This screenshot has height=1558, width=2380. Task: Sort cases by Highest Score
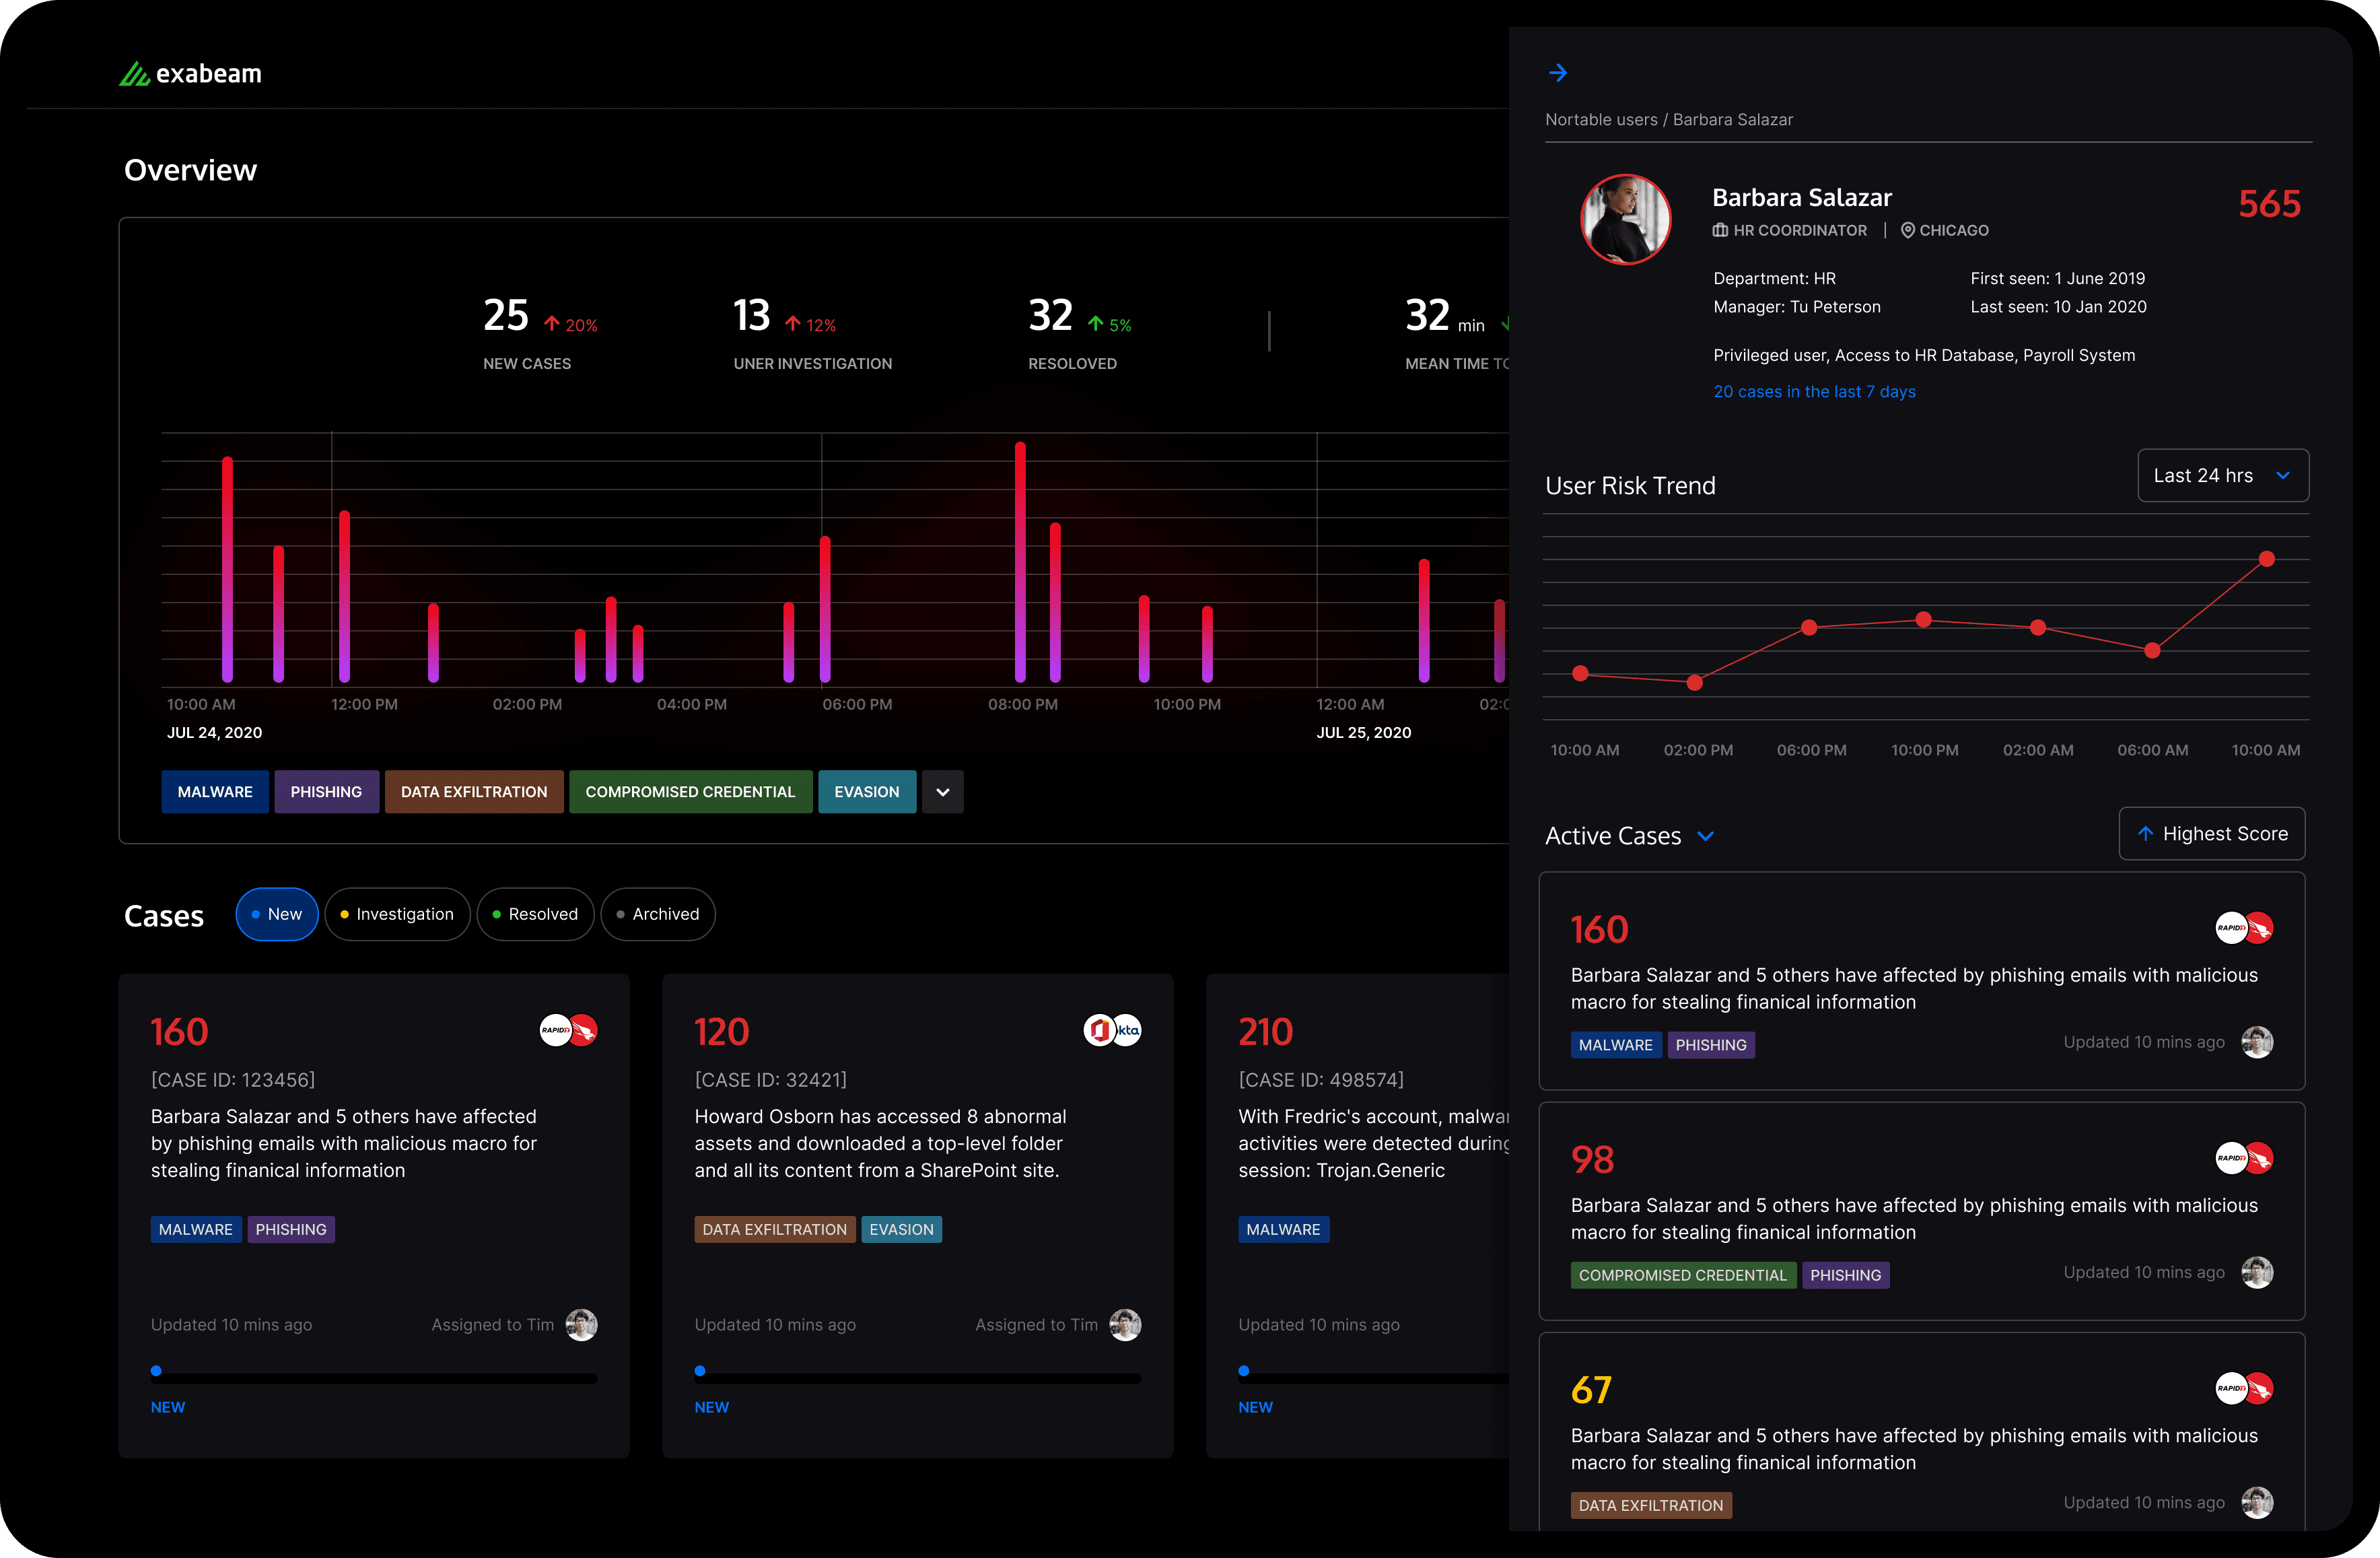pos(2211,833)
